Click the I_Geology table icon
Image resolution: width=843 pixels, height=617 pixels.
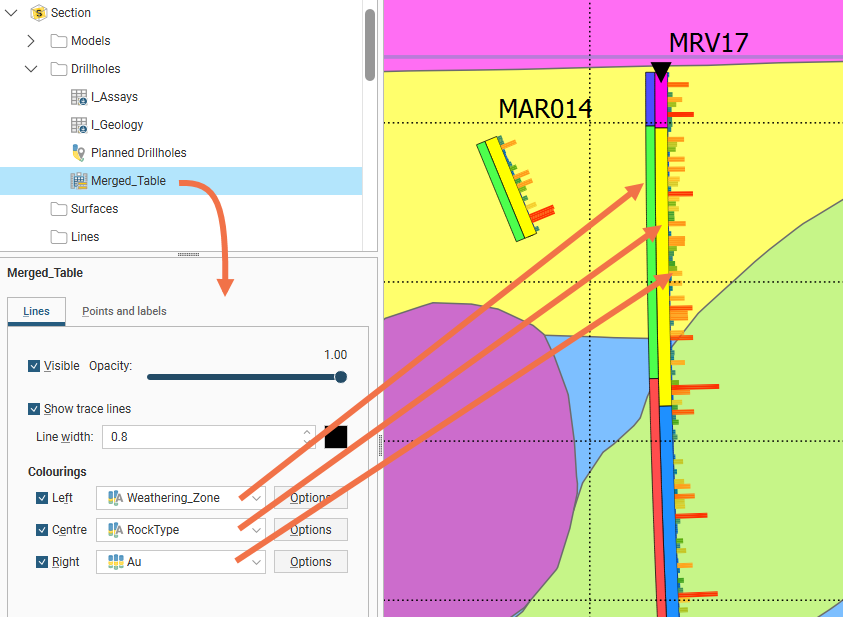point(79,125)
